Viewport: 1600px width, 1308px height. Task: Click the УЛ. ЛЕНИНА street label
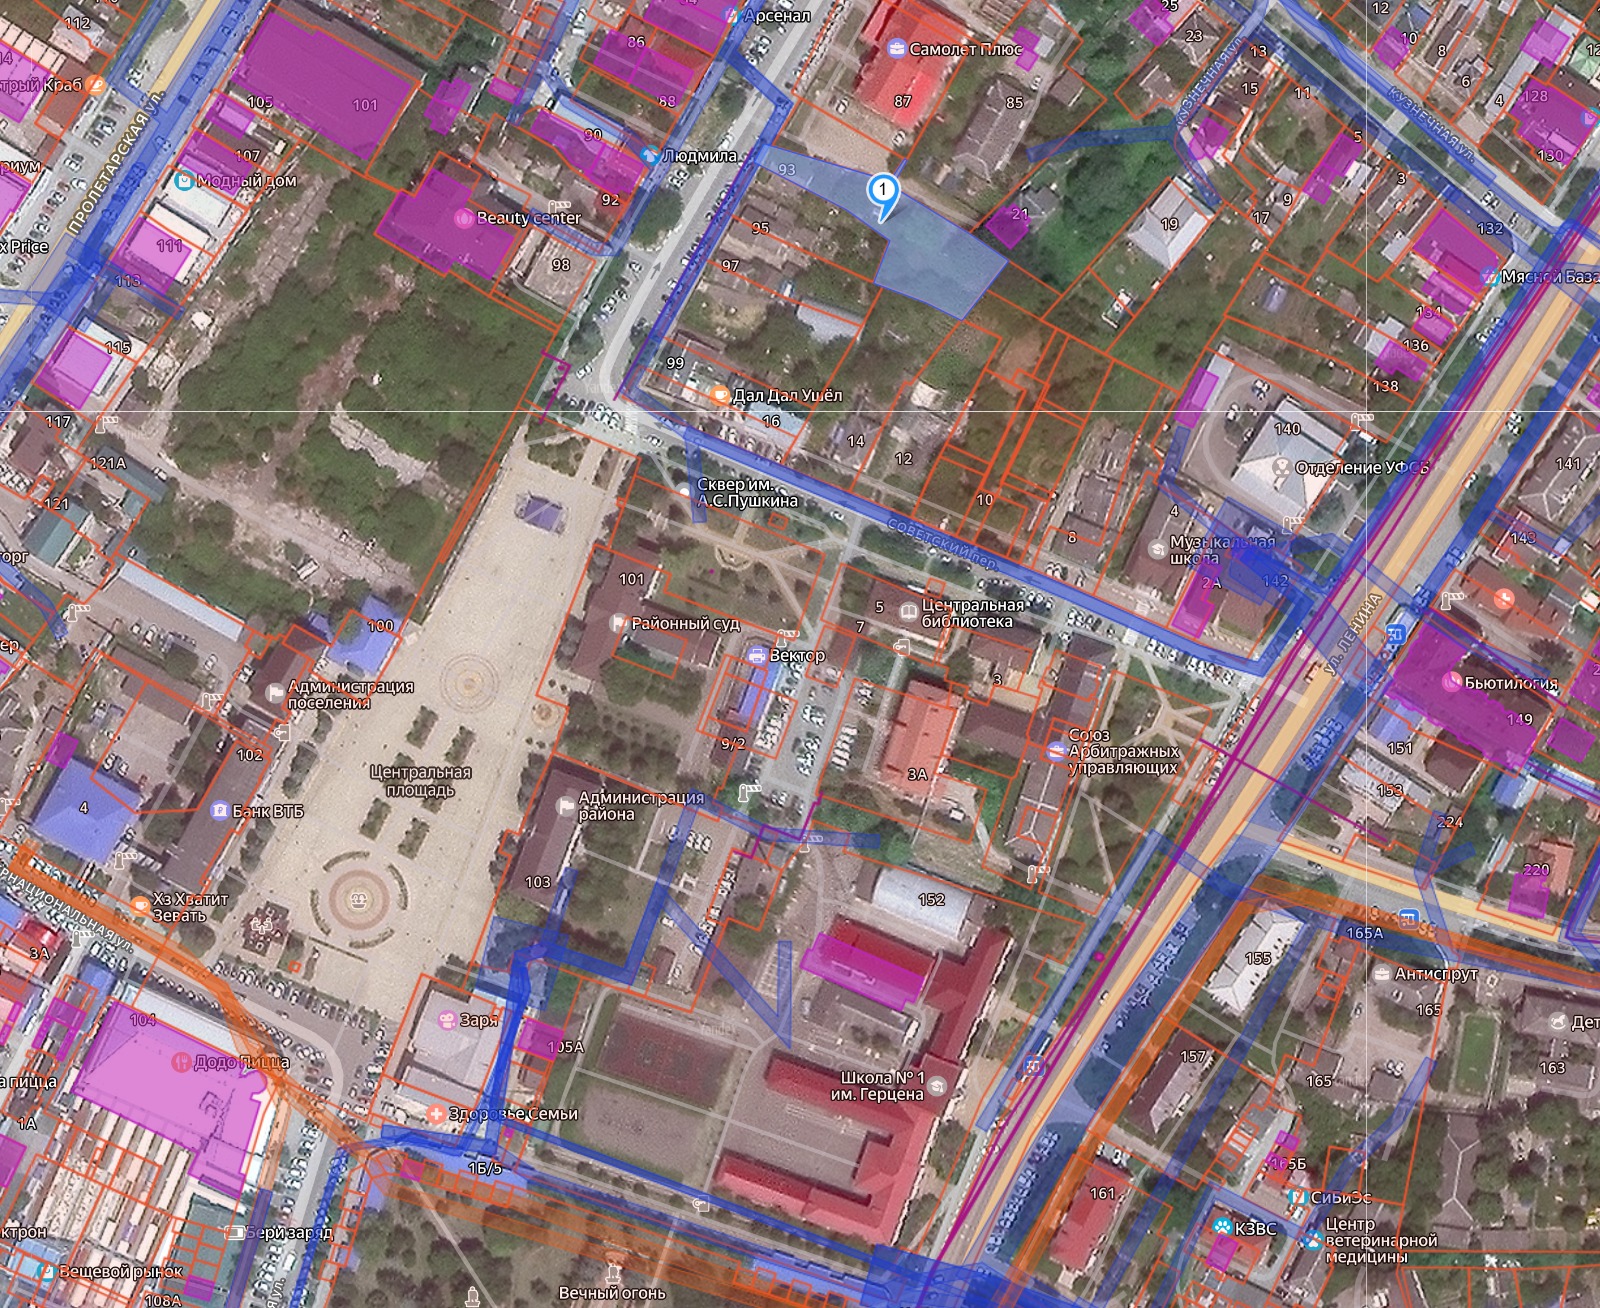pyautogui.click(x=1353, y=634)
